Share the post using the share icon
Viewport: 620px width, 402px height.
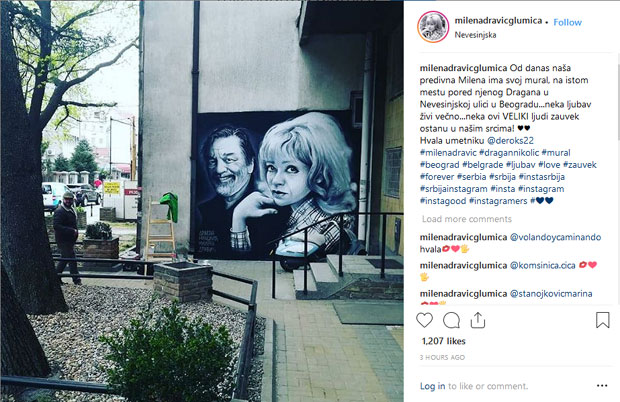tap(478, 320)
